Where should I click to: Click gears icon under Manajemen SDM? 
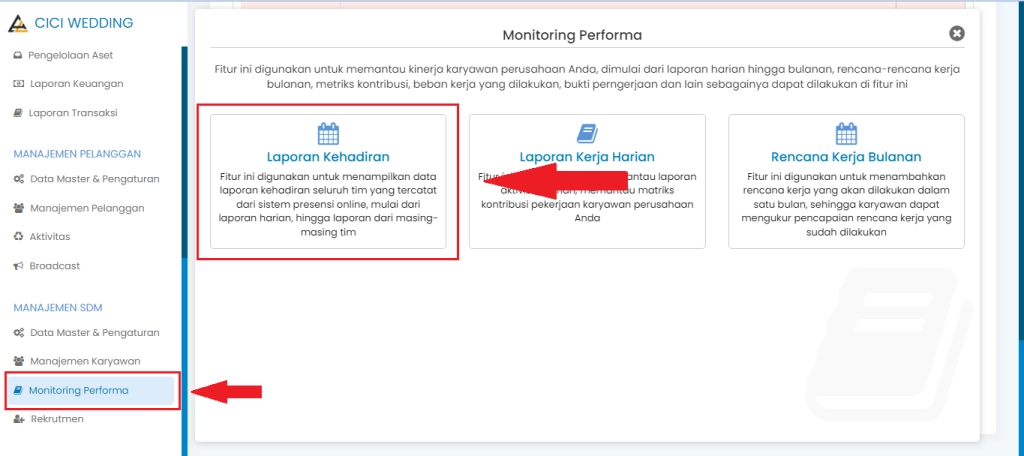[19, 333]
